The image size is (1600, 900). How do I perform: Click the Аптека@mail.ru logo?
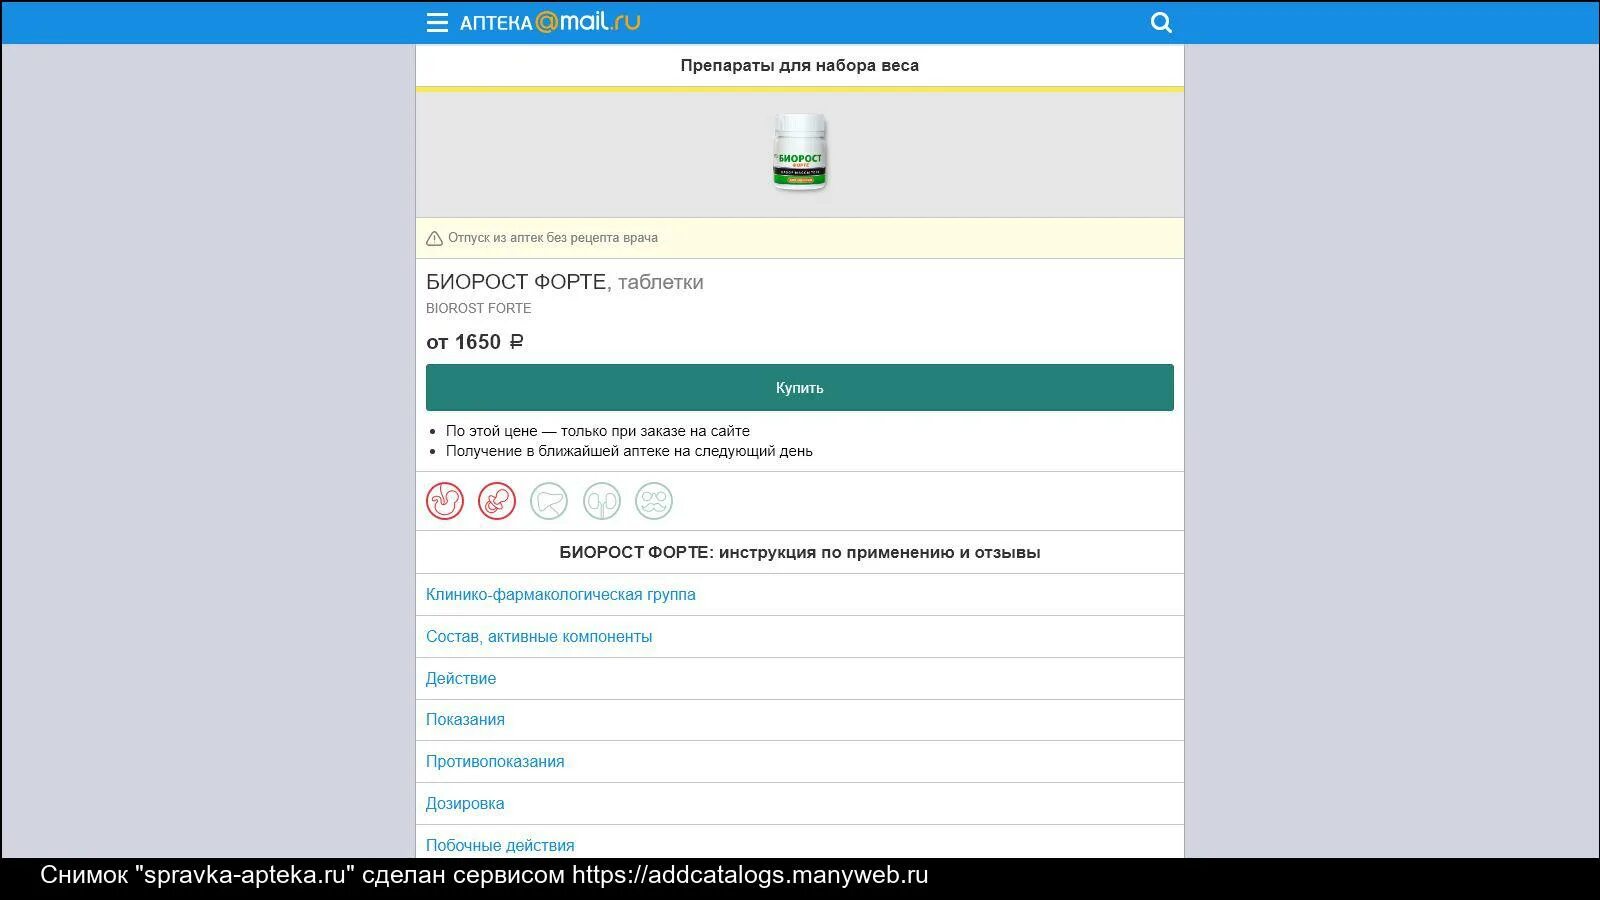[x=549, y=22]
